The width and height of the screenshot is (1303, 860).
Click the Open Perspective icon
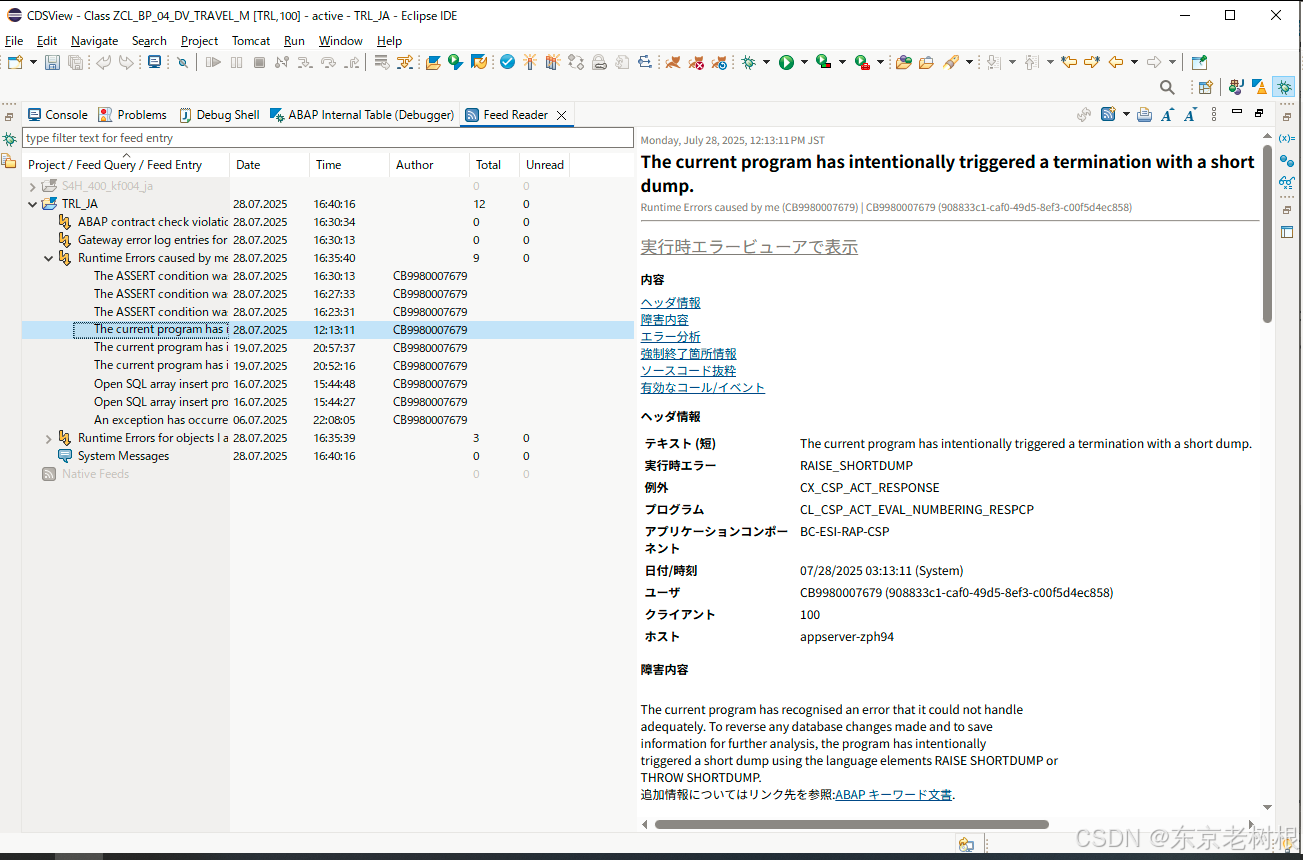pyautogui.click(x=1206, y=87)
